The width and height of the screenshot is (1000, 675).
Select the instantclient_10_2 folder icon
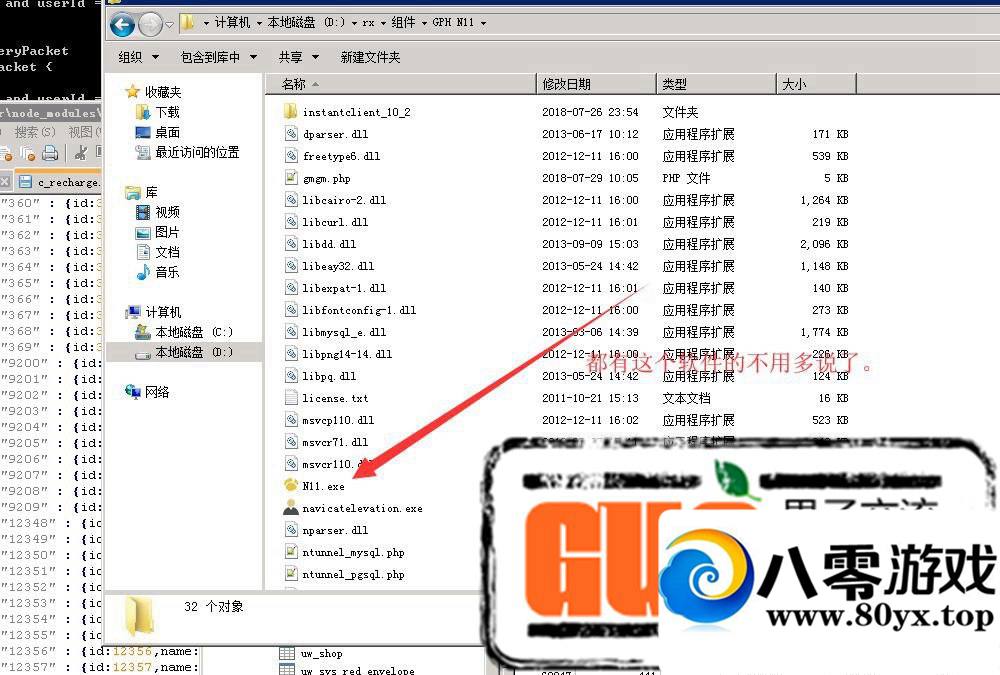[291, 112]
